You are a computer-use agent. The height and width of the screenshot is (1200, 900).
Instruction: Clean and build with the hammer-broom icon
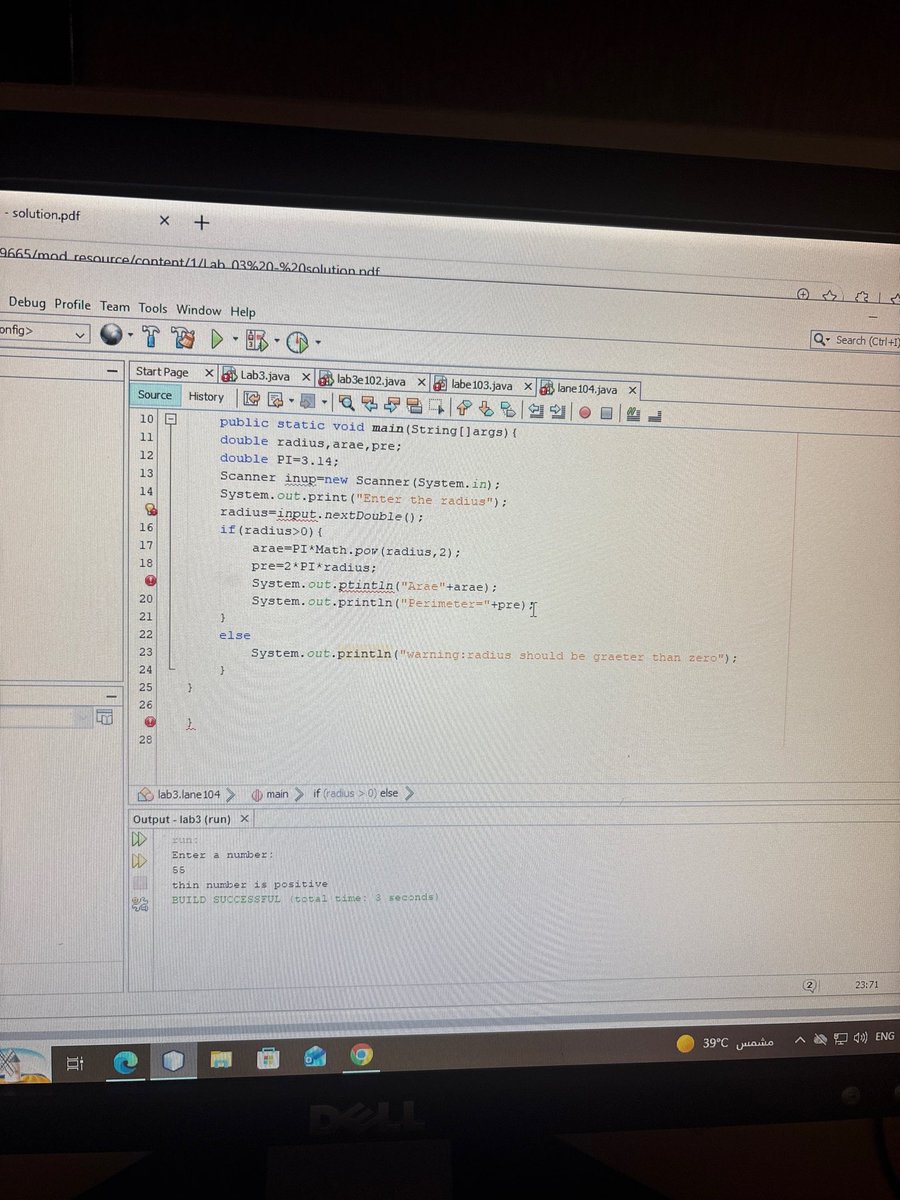(x=184, y=338)
